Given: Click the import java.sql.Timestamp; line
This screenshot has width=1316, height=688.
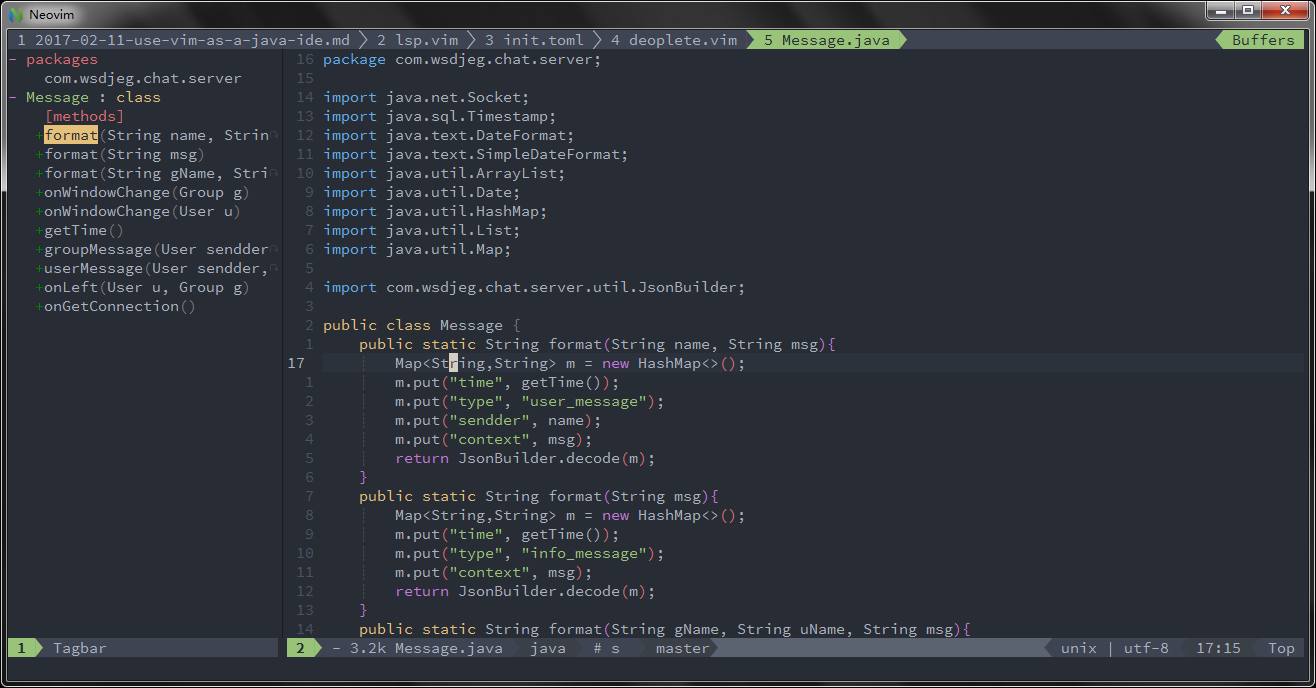Looking at the screenshot, I should [439, 116].
